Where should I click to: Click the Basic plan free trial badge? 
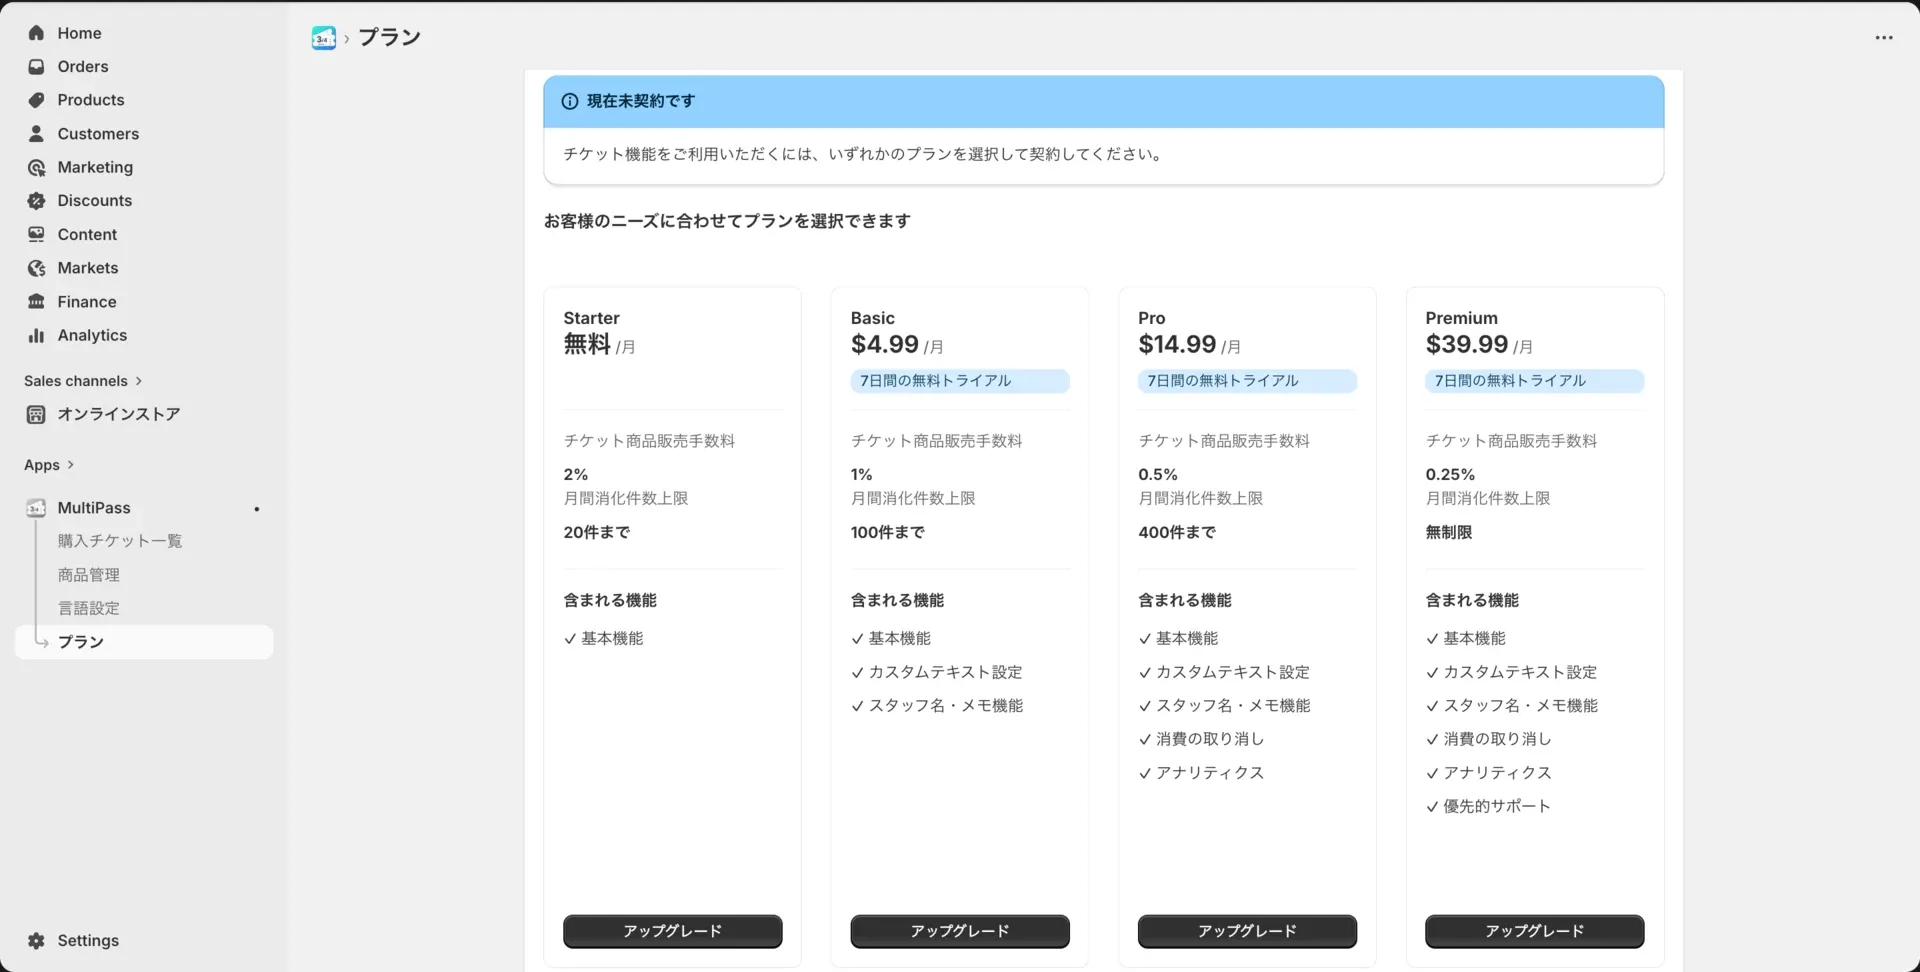click(960, 381)
